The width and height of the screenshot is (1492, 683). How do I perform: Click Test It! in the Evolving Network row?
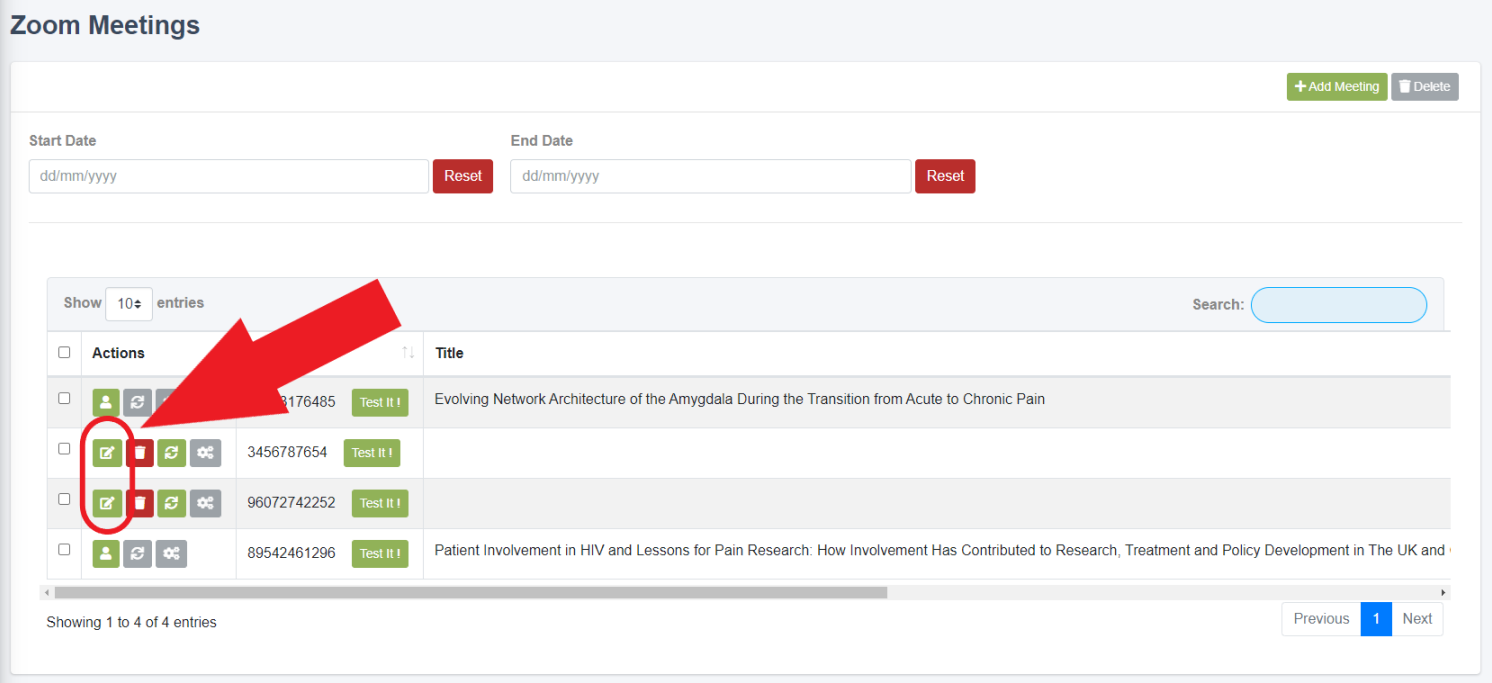(380, 402)
